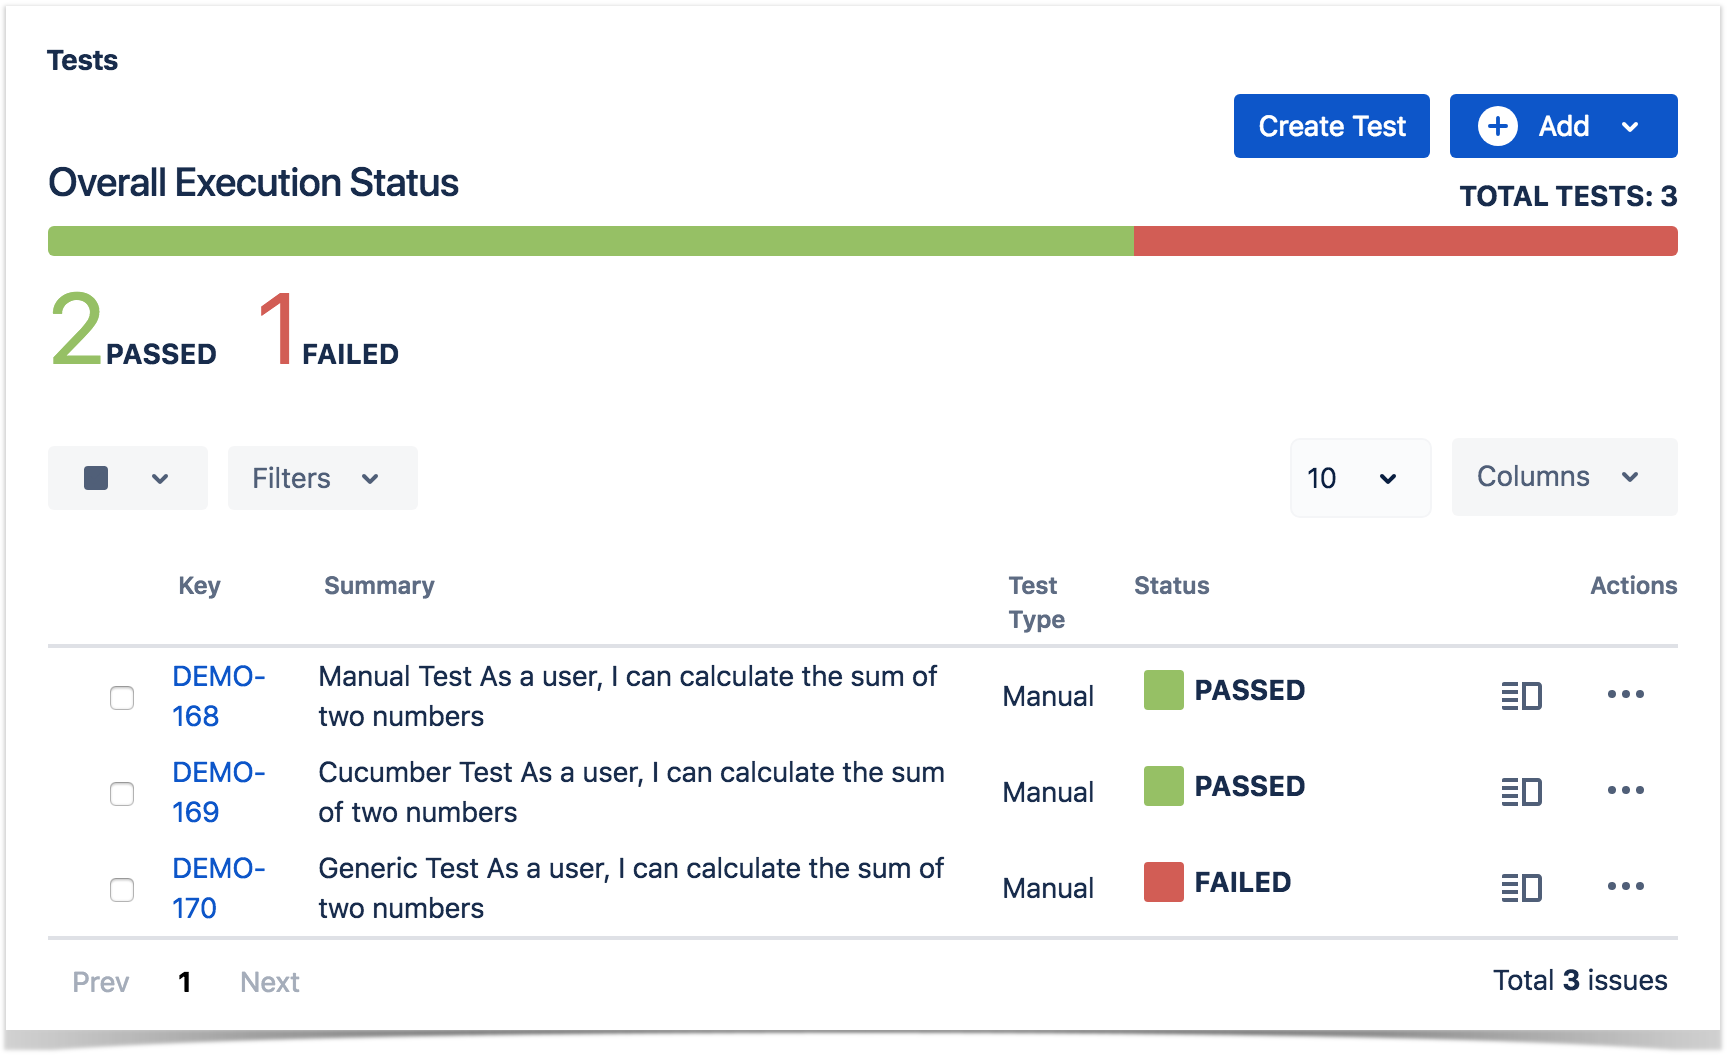1734x1059 pixels.
Task: Sort by the Summary column header
Action: 379,586
